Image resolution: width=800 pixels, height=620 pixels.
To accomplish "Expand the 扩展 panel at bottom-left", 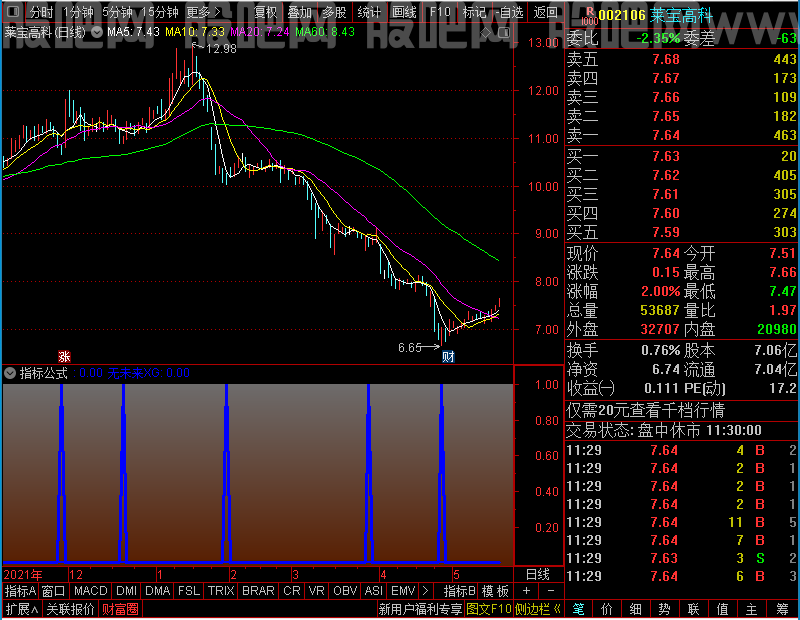I will [x=22, y=609].
